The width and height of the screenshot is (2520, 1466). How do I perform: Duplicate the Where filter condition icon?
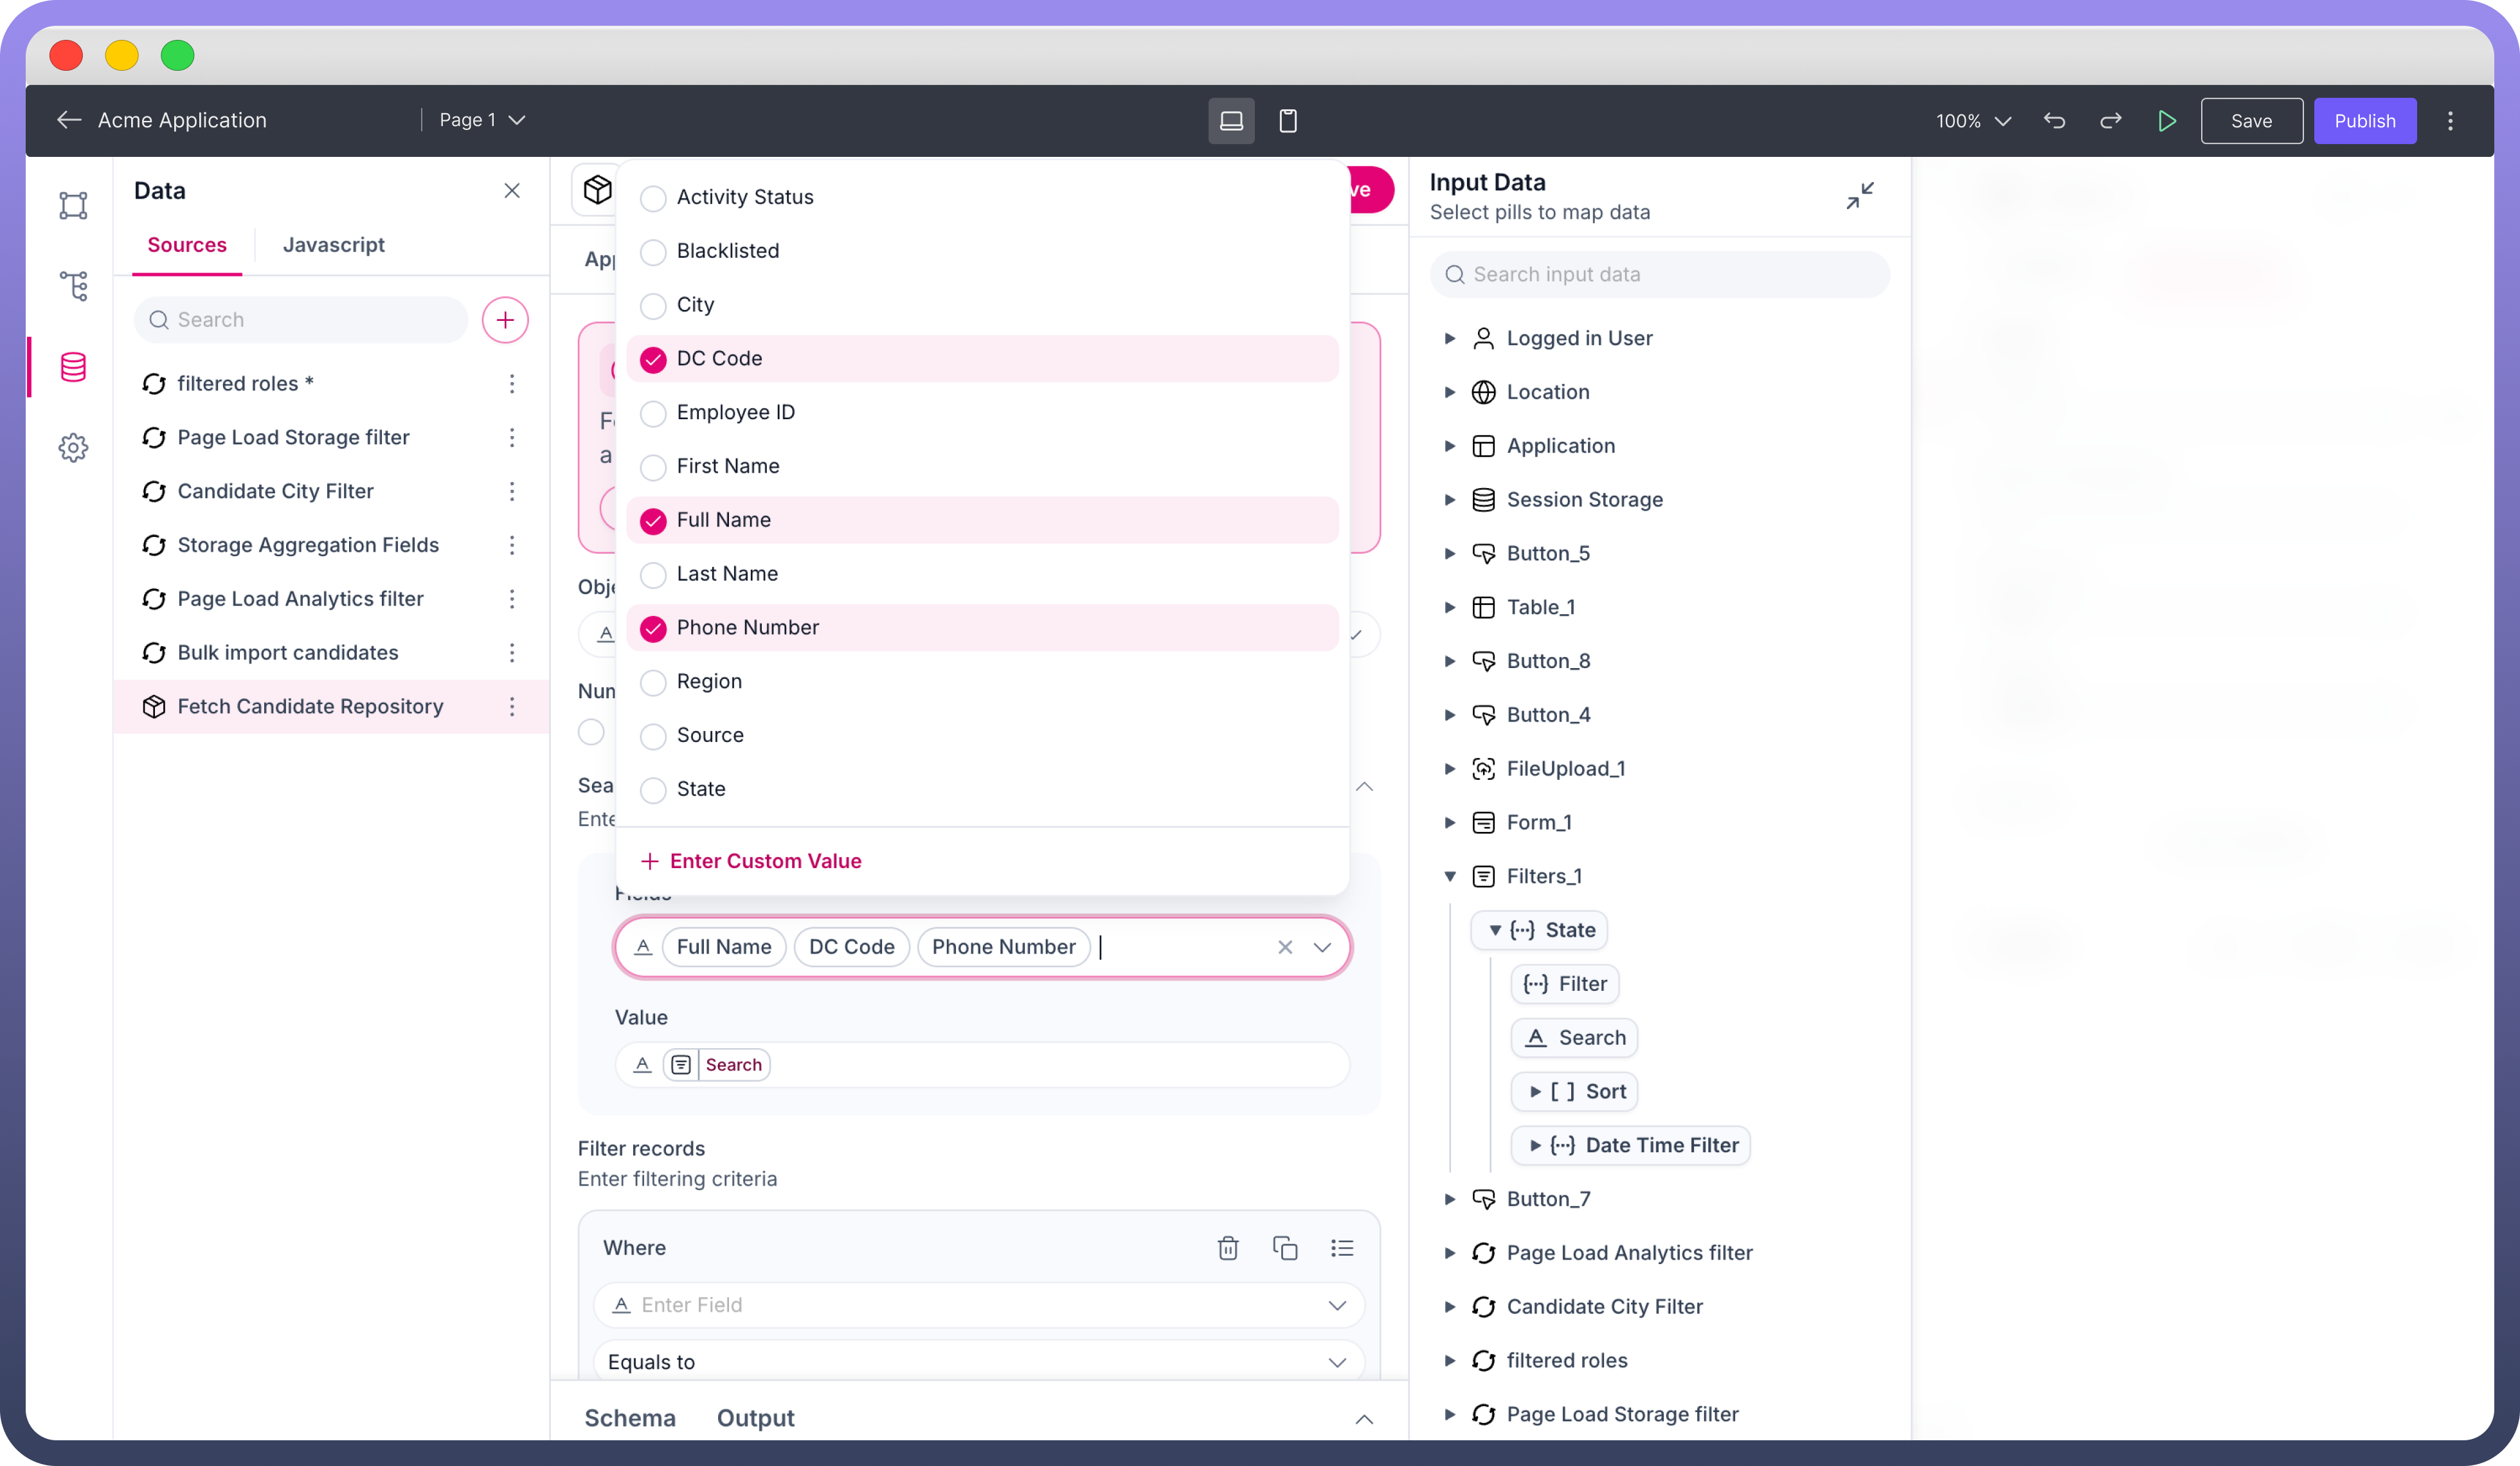click(1285, 1248)
